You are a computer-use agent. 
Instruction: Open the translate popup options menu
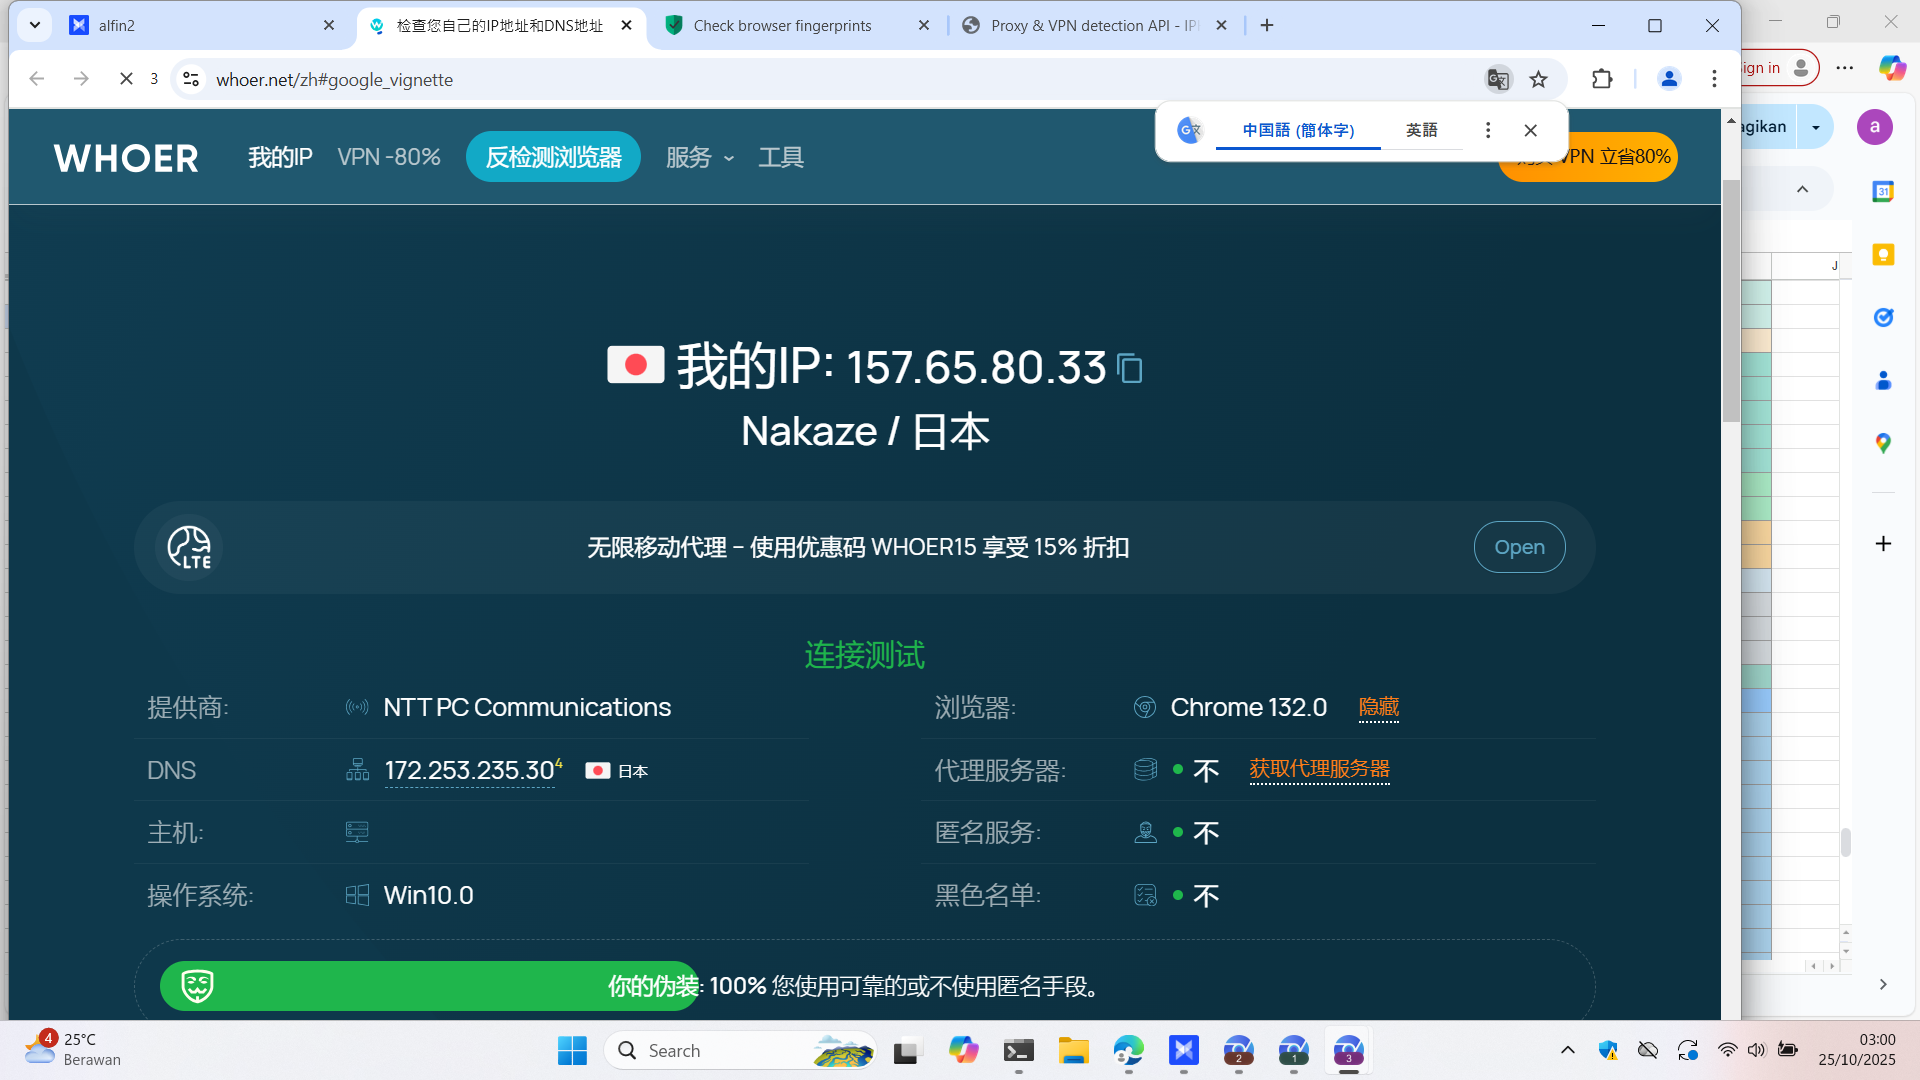click(1488, 130)
